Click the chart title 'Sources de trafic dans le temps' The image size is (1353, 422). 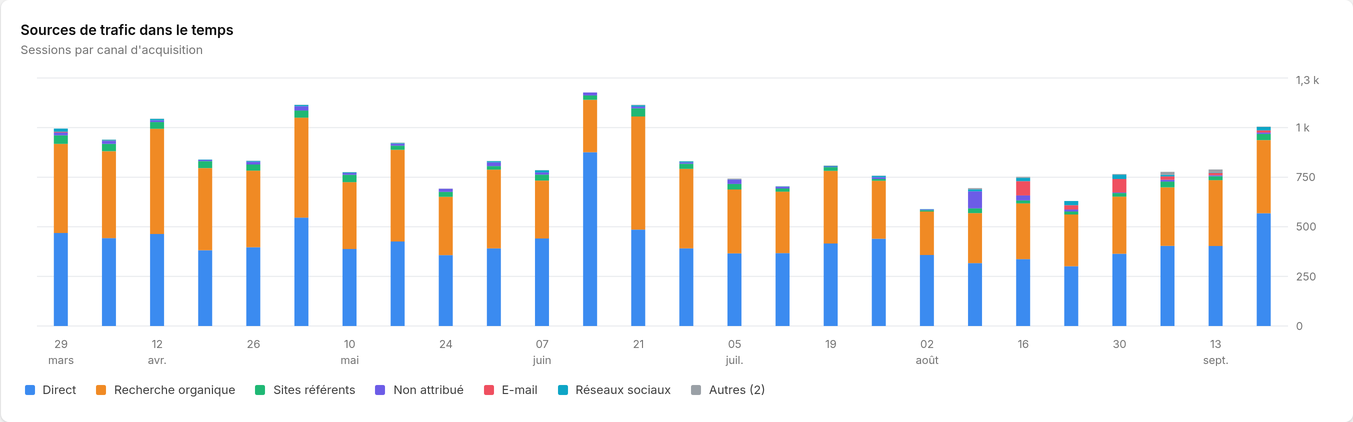127,30
